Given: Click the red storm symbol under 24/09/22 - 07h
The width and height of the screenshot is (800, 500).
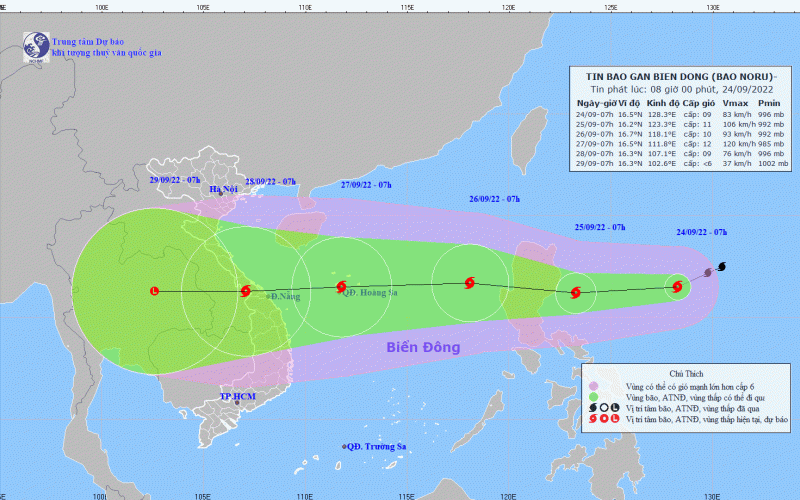Looking at the screenshot, I should click(677, 288).
